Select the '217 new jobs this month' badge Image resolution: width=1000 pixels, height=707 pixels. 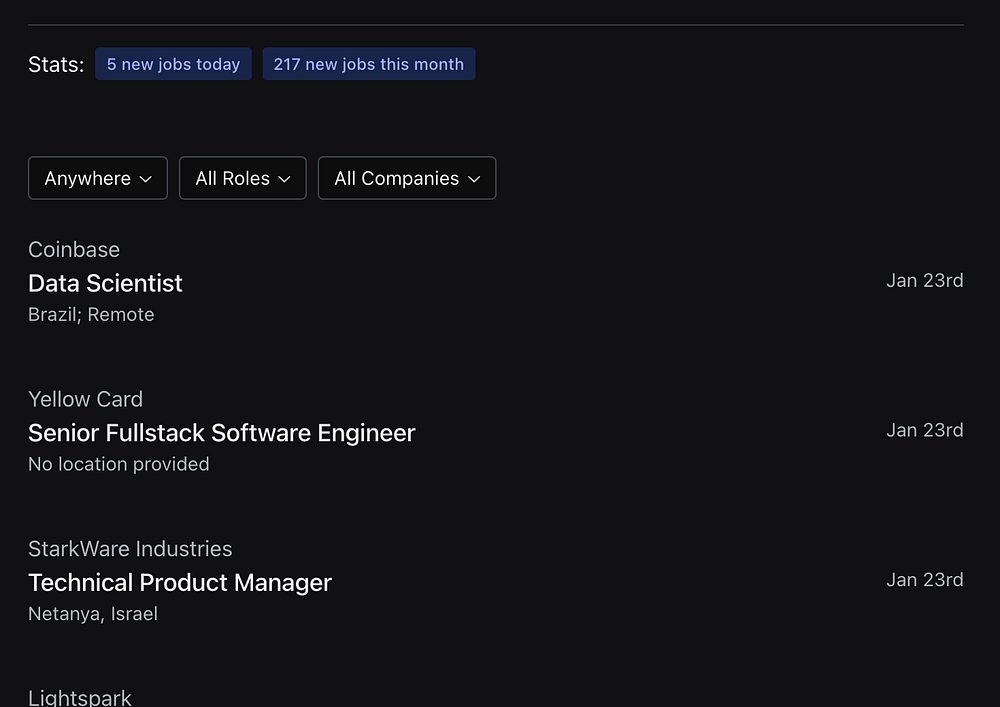pyautogui.click(x=368, y=64)
